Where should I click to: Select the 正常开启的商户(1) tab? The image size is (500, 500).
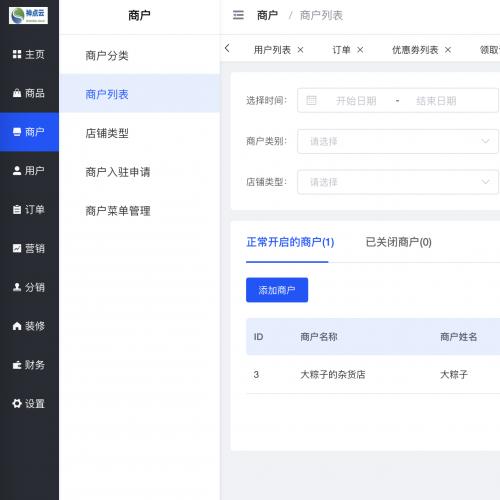coord(290,242)
